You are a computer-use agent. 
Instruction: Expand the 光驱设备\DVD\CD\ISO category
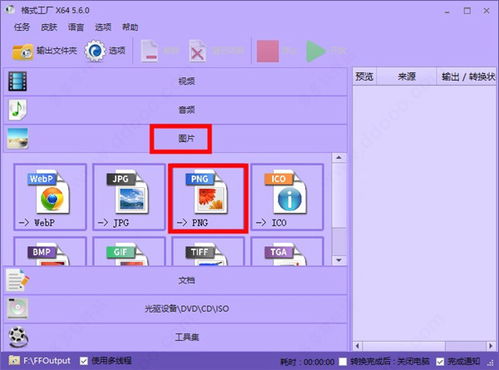pyautogui.click(x=175, y=309)
